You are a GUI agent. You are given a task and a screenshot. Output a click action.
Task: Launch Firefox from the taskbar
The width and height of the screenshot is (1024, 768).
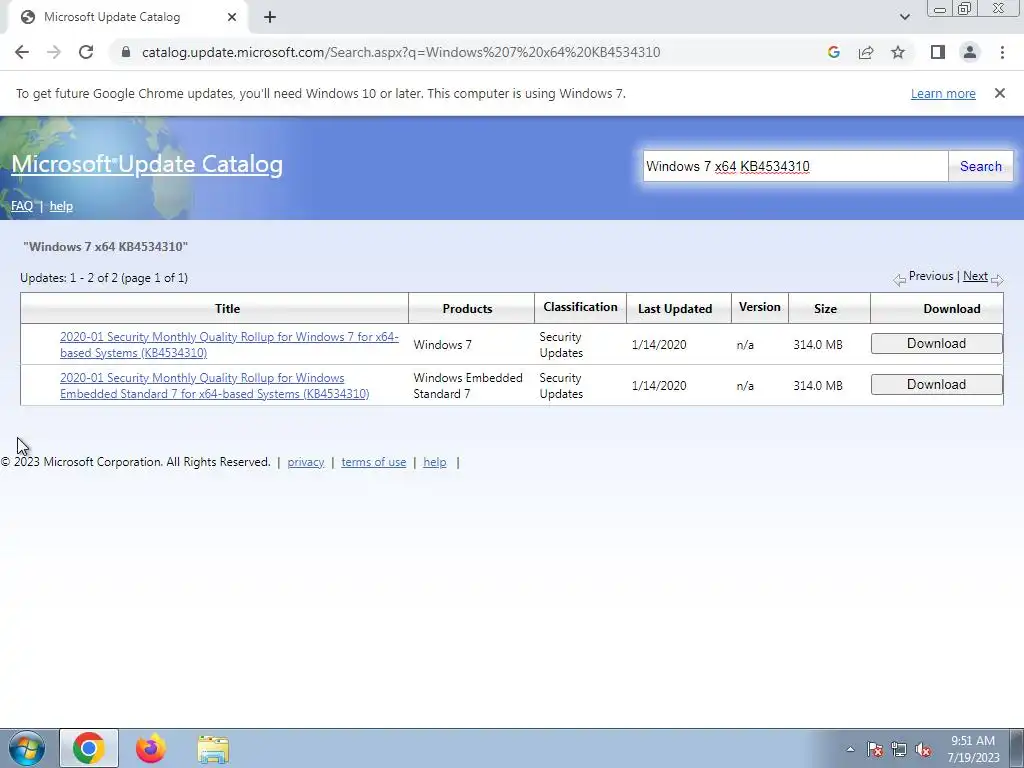tap(151, 748)
